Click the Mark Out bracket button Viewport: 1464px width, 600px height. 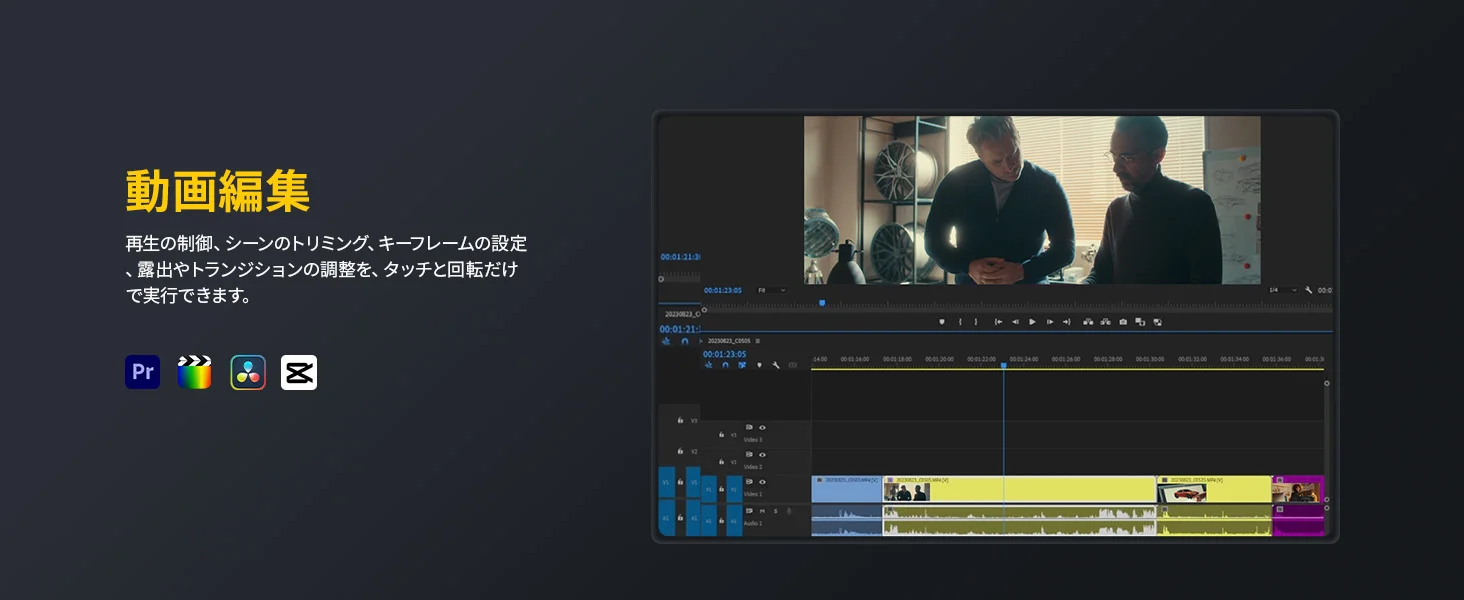click(x=976, y=322)
